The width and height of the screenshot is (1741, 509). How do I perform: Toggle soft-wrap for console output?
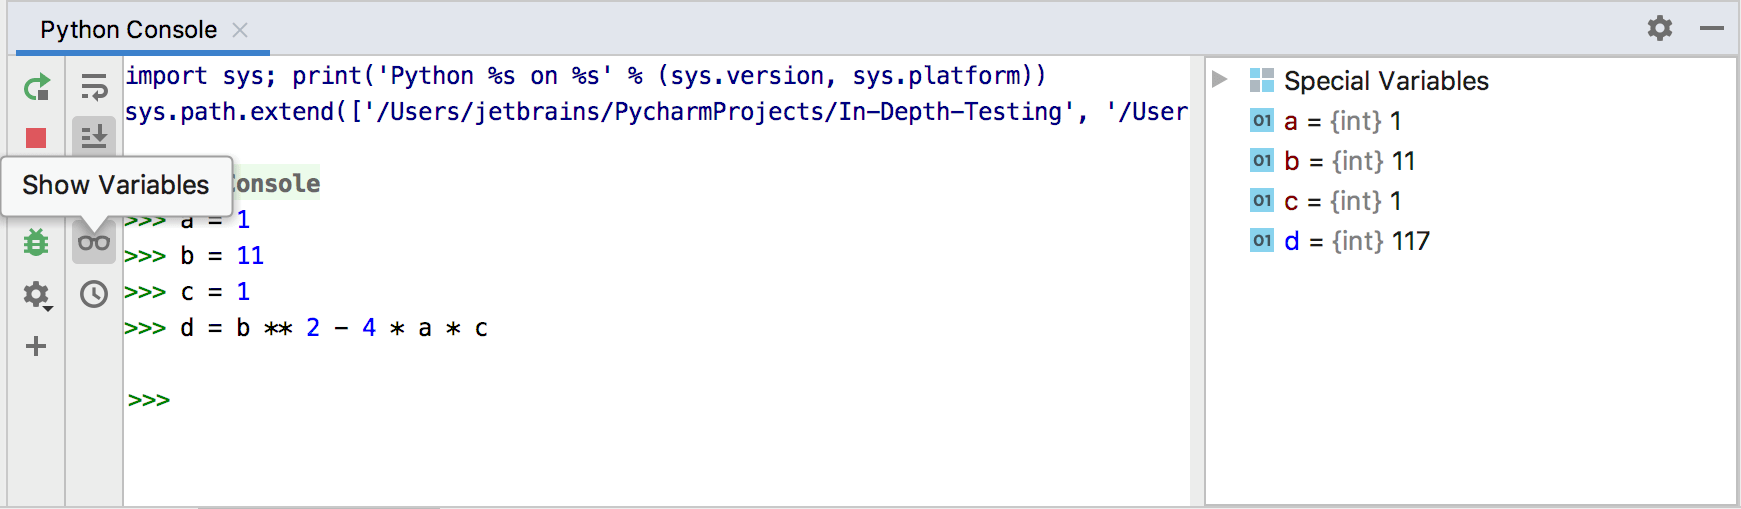[94, 88]
